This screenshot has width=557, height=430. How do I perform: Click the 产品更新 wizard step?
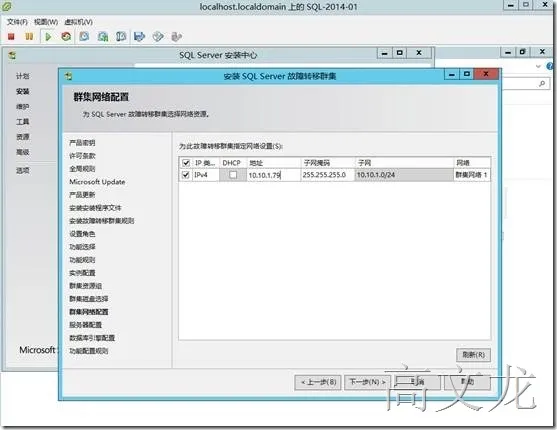point(82,195)
